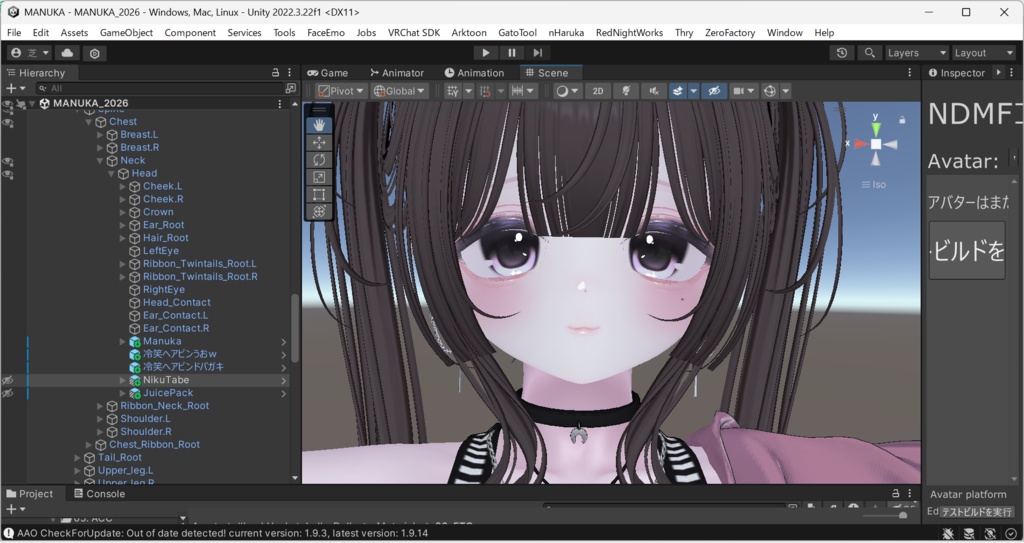The width and height of the screenshot is (1024, 543).
Task: Click the Step frame button
Action: [537, 53]
